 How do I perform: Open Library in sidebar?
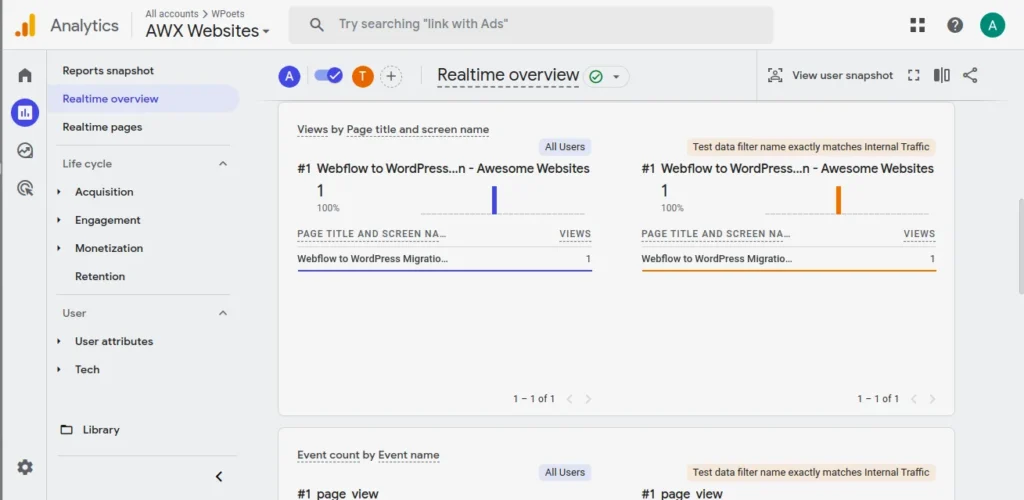[101, 430]
